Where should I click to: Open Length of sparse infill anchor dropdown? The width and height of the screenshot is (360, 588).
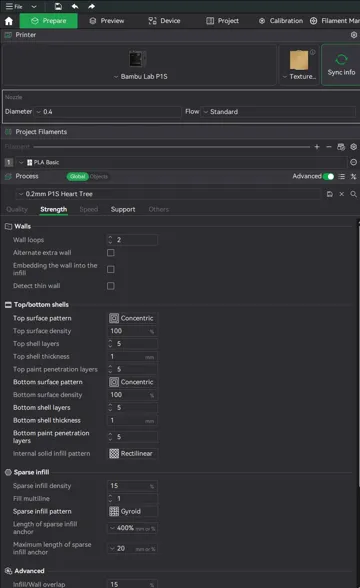(132, 528)
